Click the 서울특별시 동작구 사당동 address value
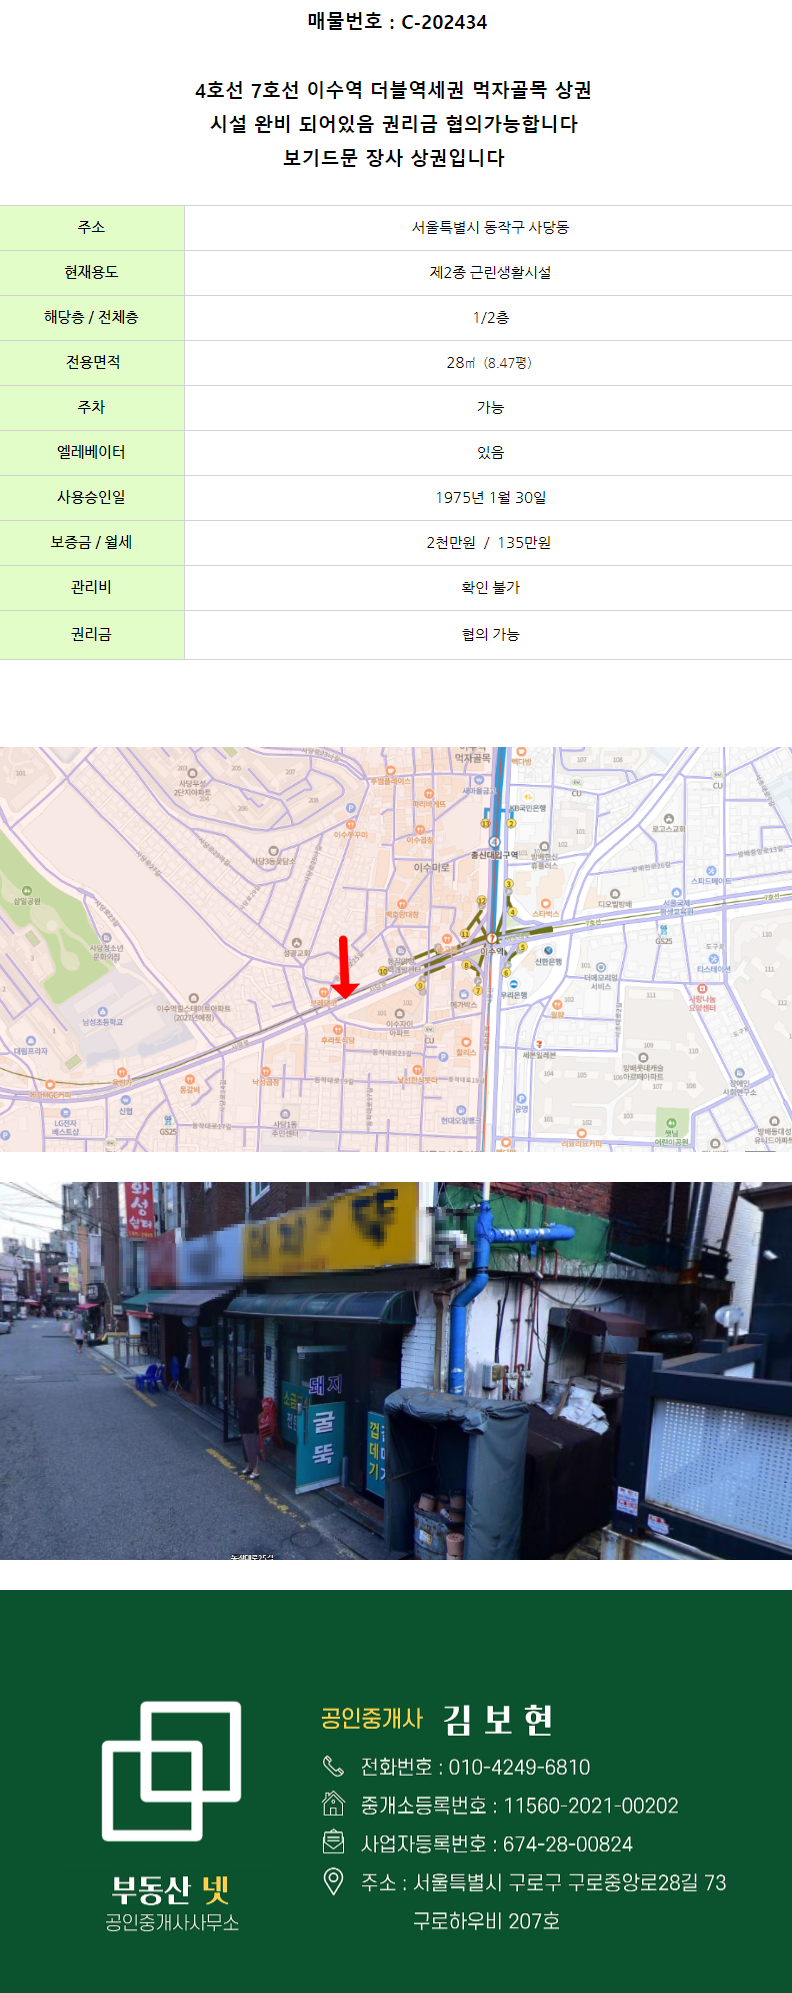Screen dimensions: 792x1993 tap(490, 227)
